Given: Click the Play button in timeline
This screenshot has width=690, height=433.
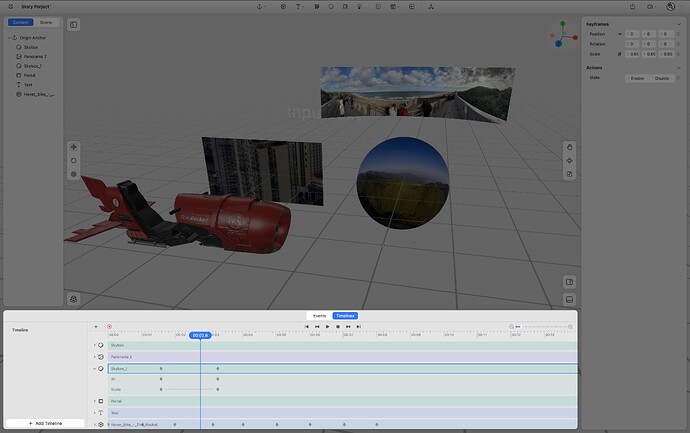Looking at the screenshot, I should click(x=327, y=326).
